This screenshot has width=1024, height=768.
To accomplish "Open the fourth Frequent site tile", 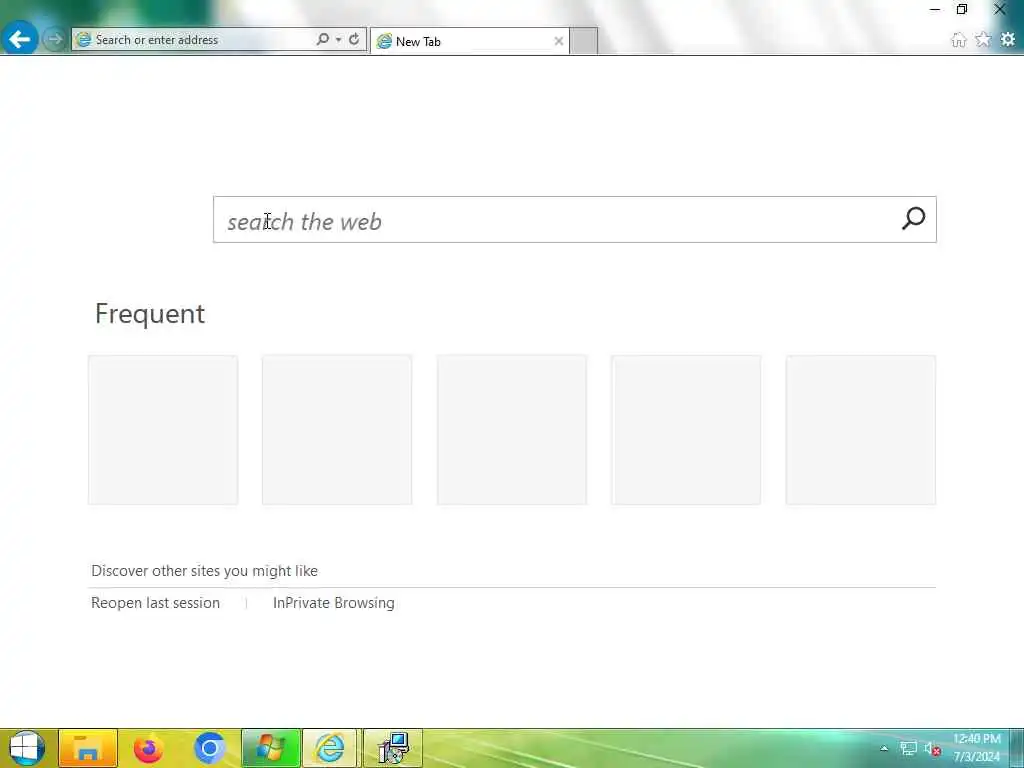I will (686, 430).
